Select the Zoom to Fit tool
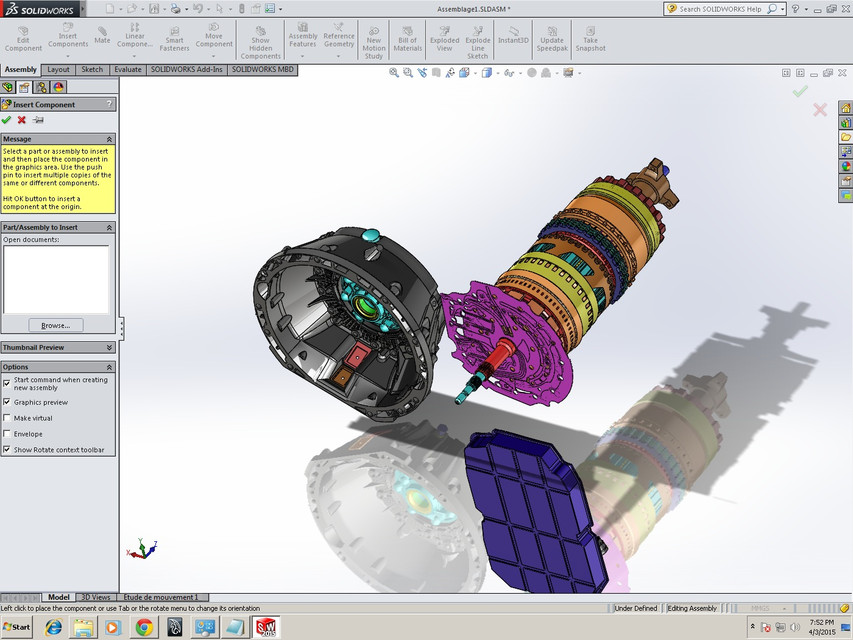 [392, 72]
